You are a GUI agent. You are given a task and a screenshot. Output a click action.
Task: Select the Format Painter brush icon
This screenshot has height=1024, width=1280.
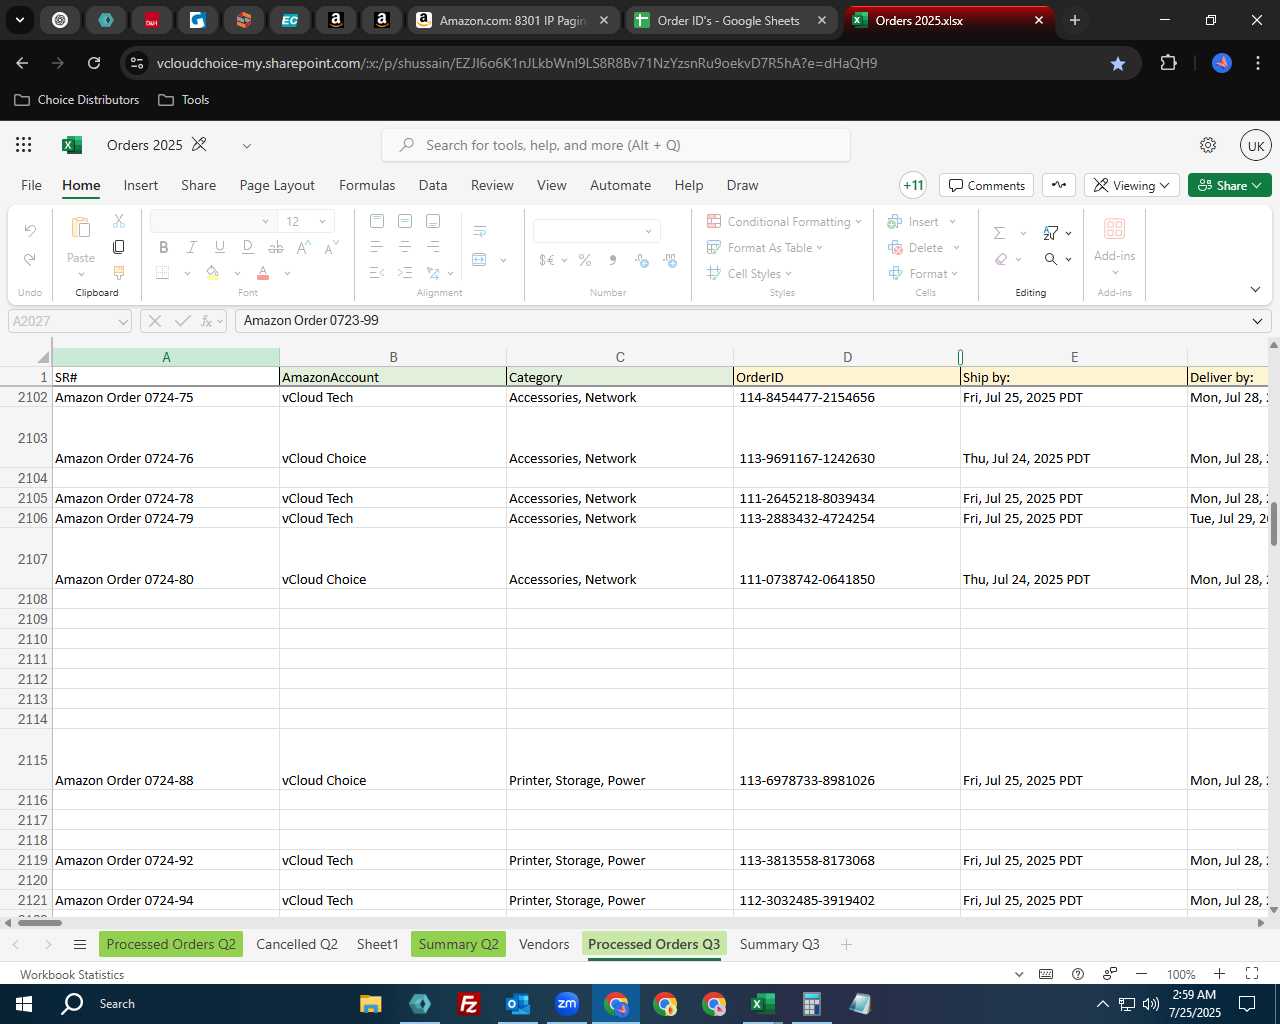click(x=119, y=273)
